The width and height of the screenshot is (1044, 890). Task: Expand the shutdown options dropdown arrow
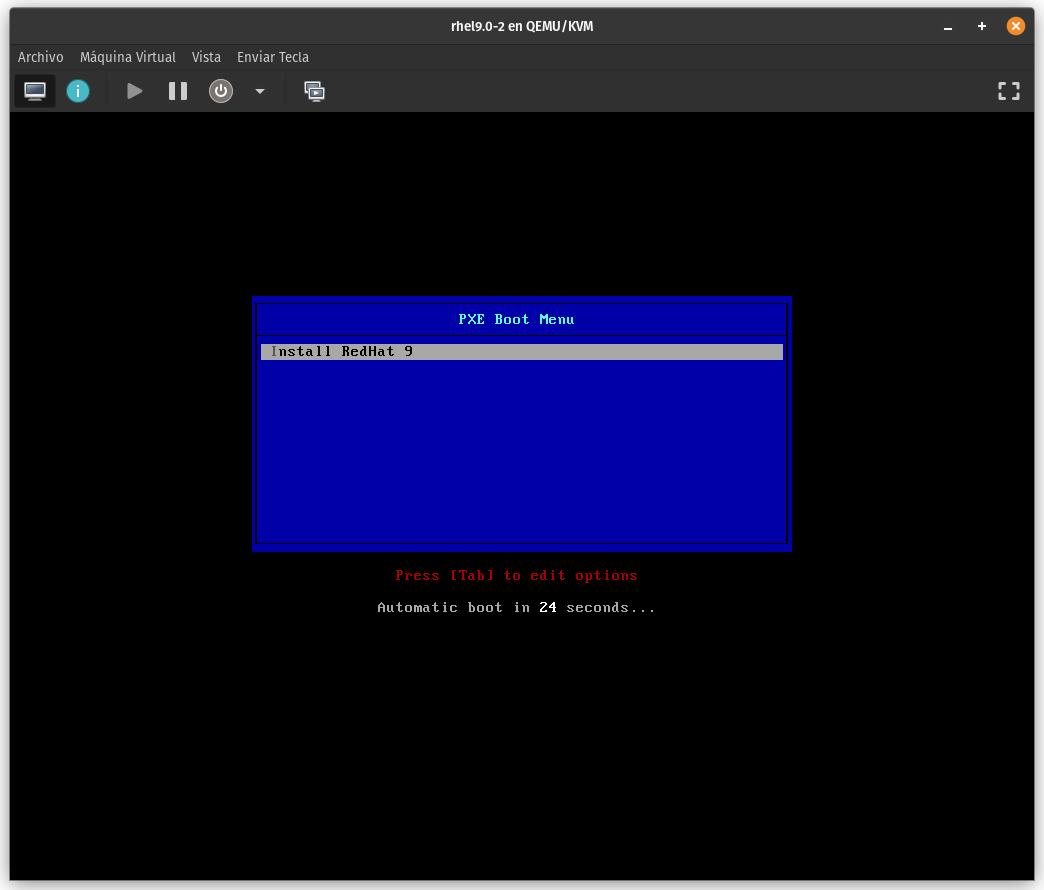pyautogui.click(x=260, y=91)
